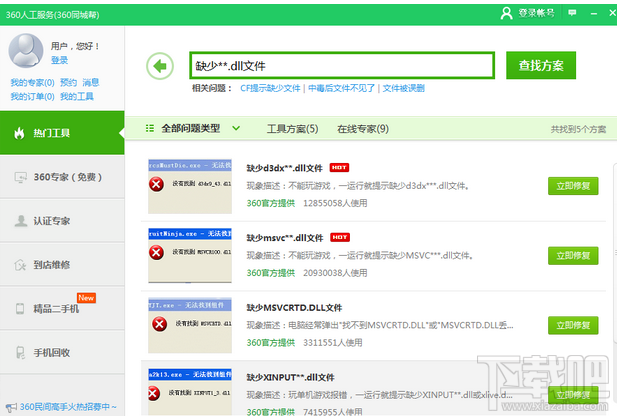Click 立即修复 for 缺少XINPUT**.dll文件
617x416 pixels.
point(573,395)
